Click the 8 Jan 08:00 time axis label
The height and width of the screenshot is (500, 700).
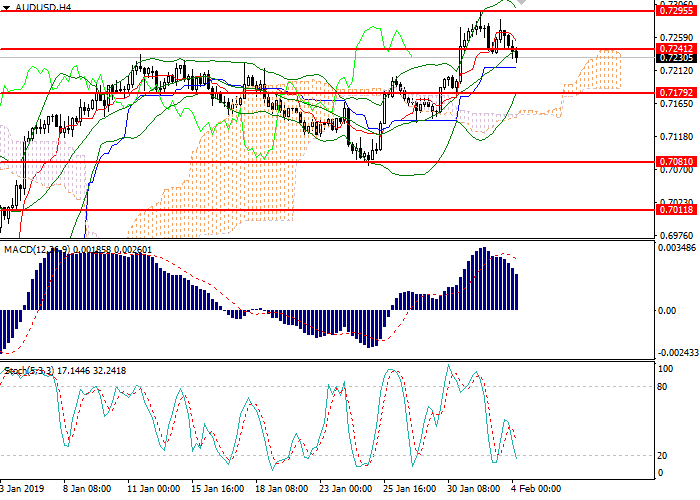tap(85, 491)
